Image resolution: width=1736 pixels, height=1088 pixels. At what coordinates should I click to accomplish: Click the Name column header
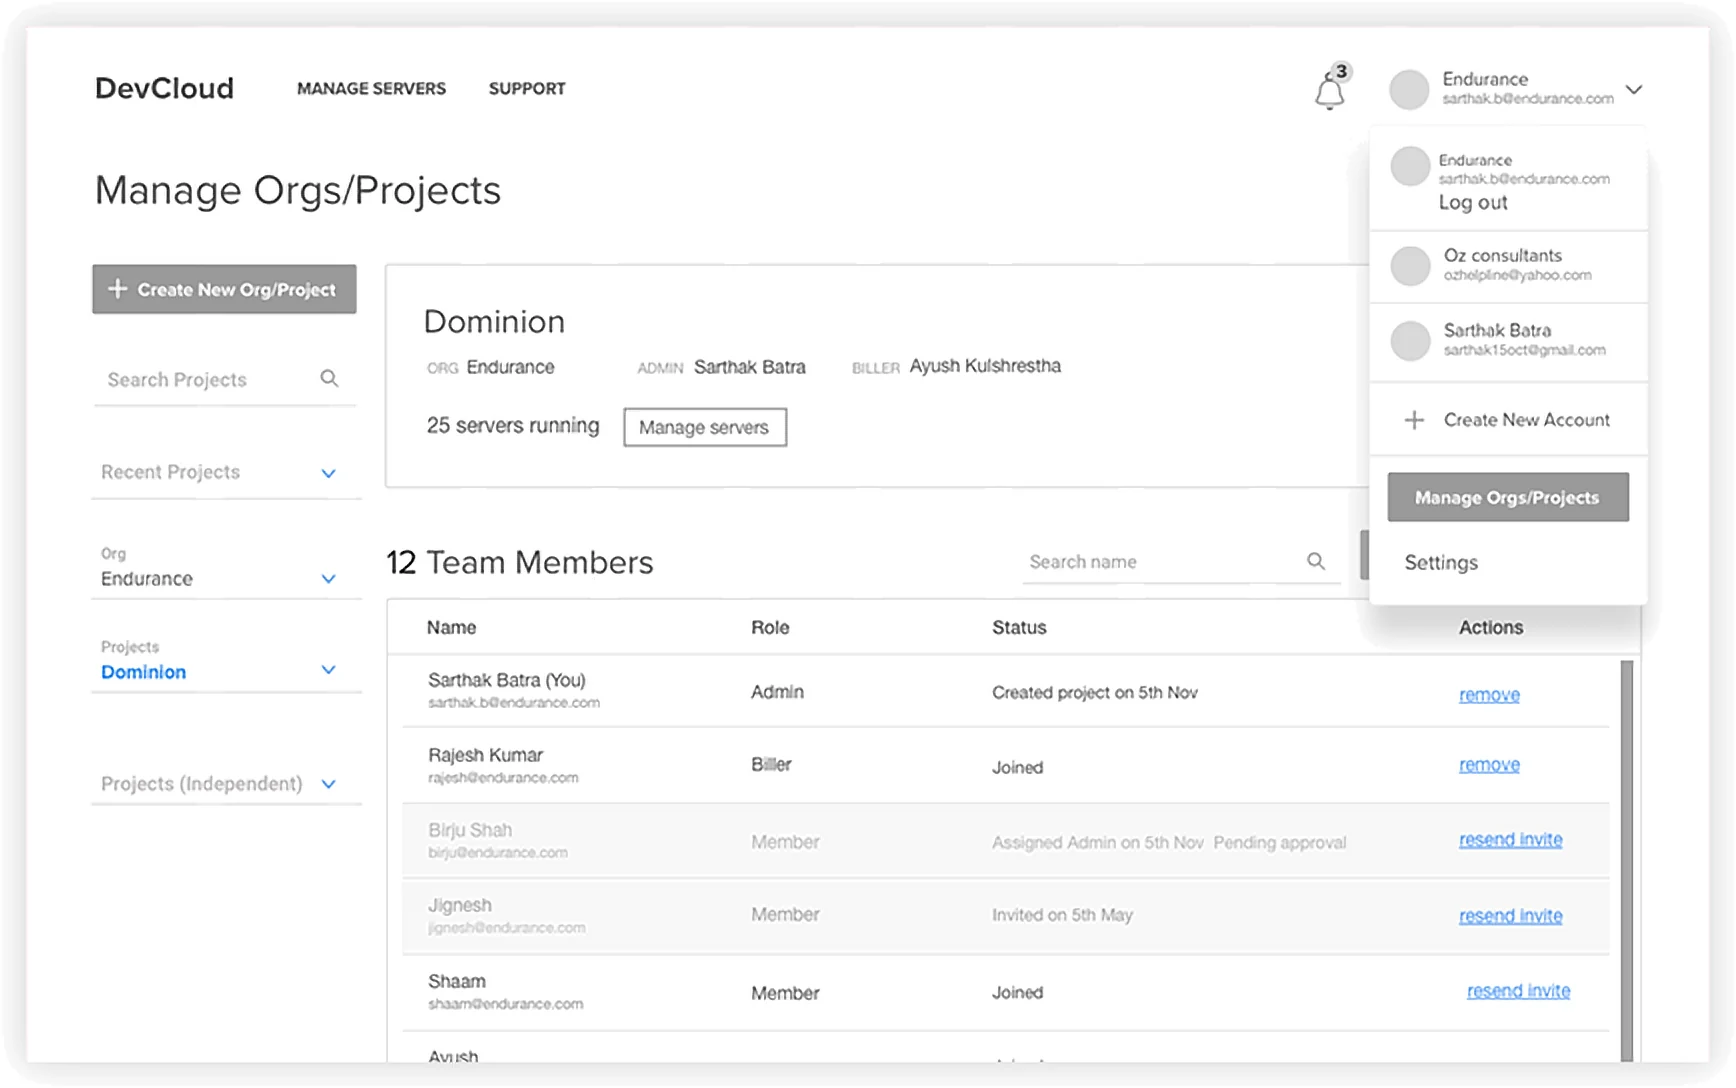pyautogui.click(x=451, y=627)
